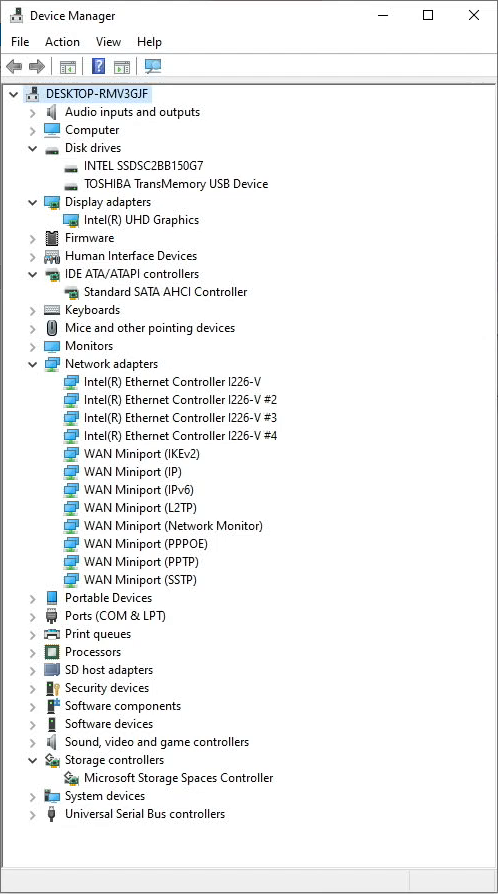Expand the Audio inputs and outputs node
The image size is (498, 894).
coord(33,112)
